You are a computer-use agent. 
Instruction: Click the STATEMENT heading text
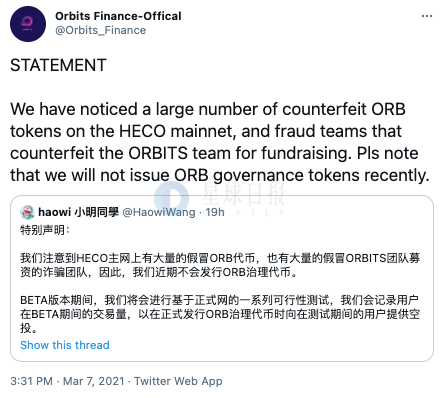[x=58, y=65]
